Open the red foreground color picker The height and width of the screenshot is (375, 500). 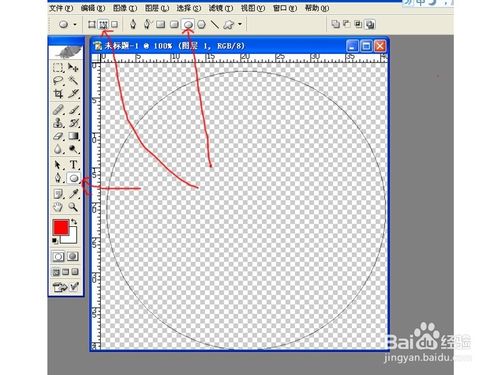pyautogui.click(x=60, y=227)
